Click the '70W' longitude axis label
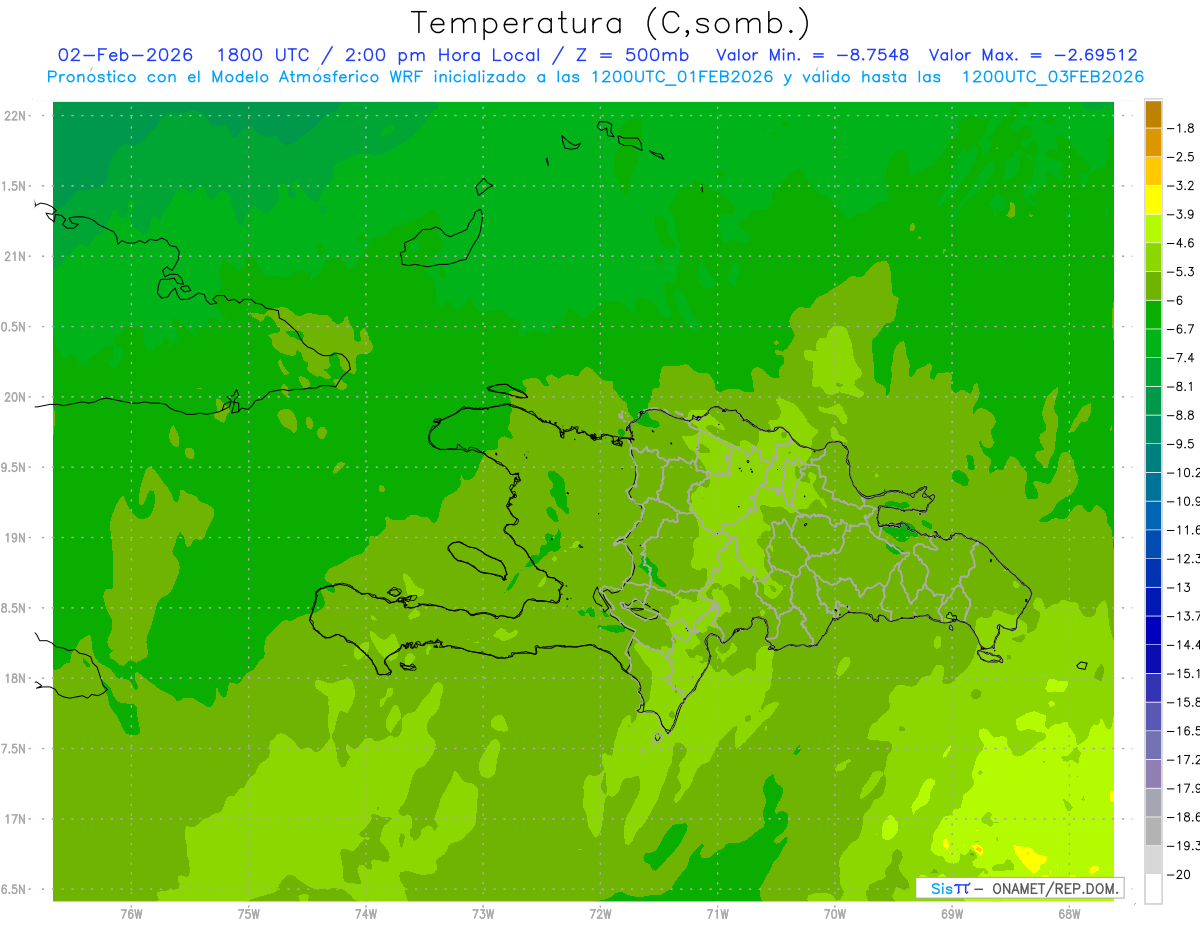1200x927 pixels. pos(834,913)
